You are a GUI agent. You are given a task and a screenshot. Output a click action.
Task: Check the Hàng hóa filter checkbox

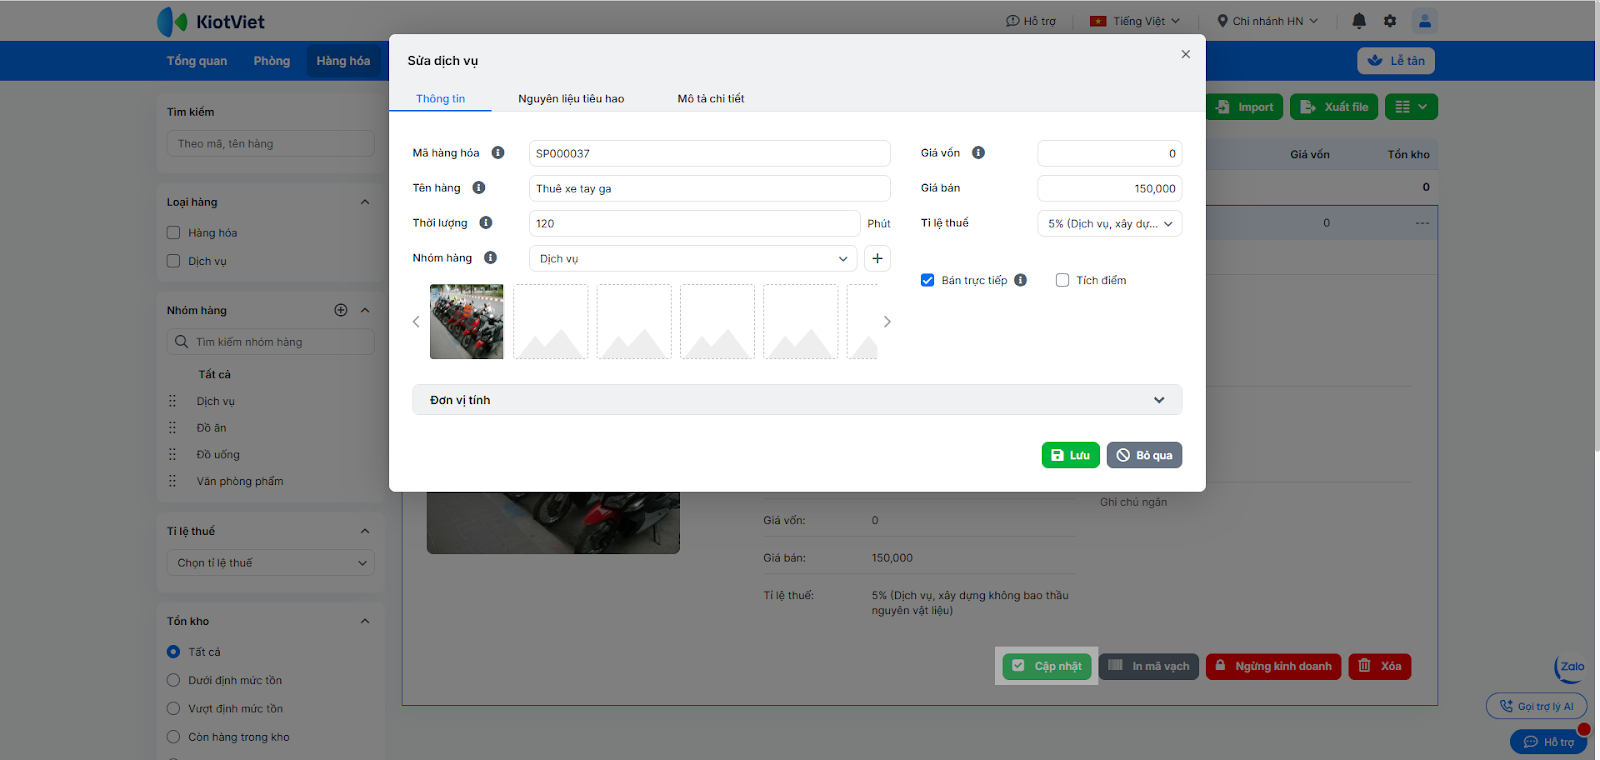(x=174, y=233)
